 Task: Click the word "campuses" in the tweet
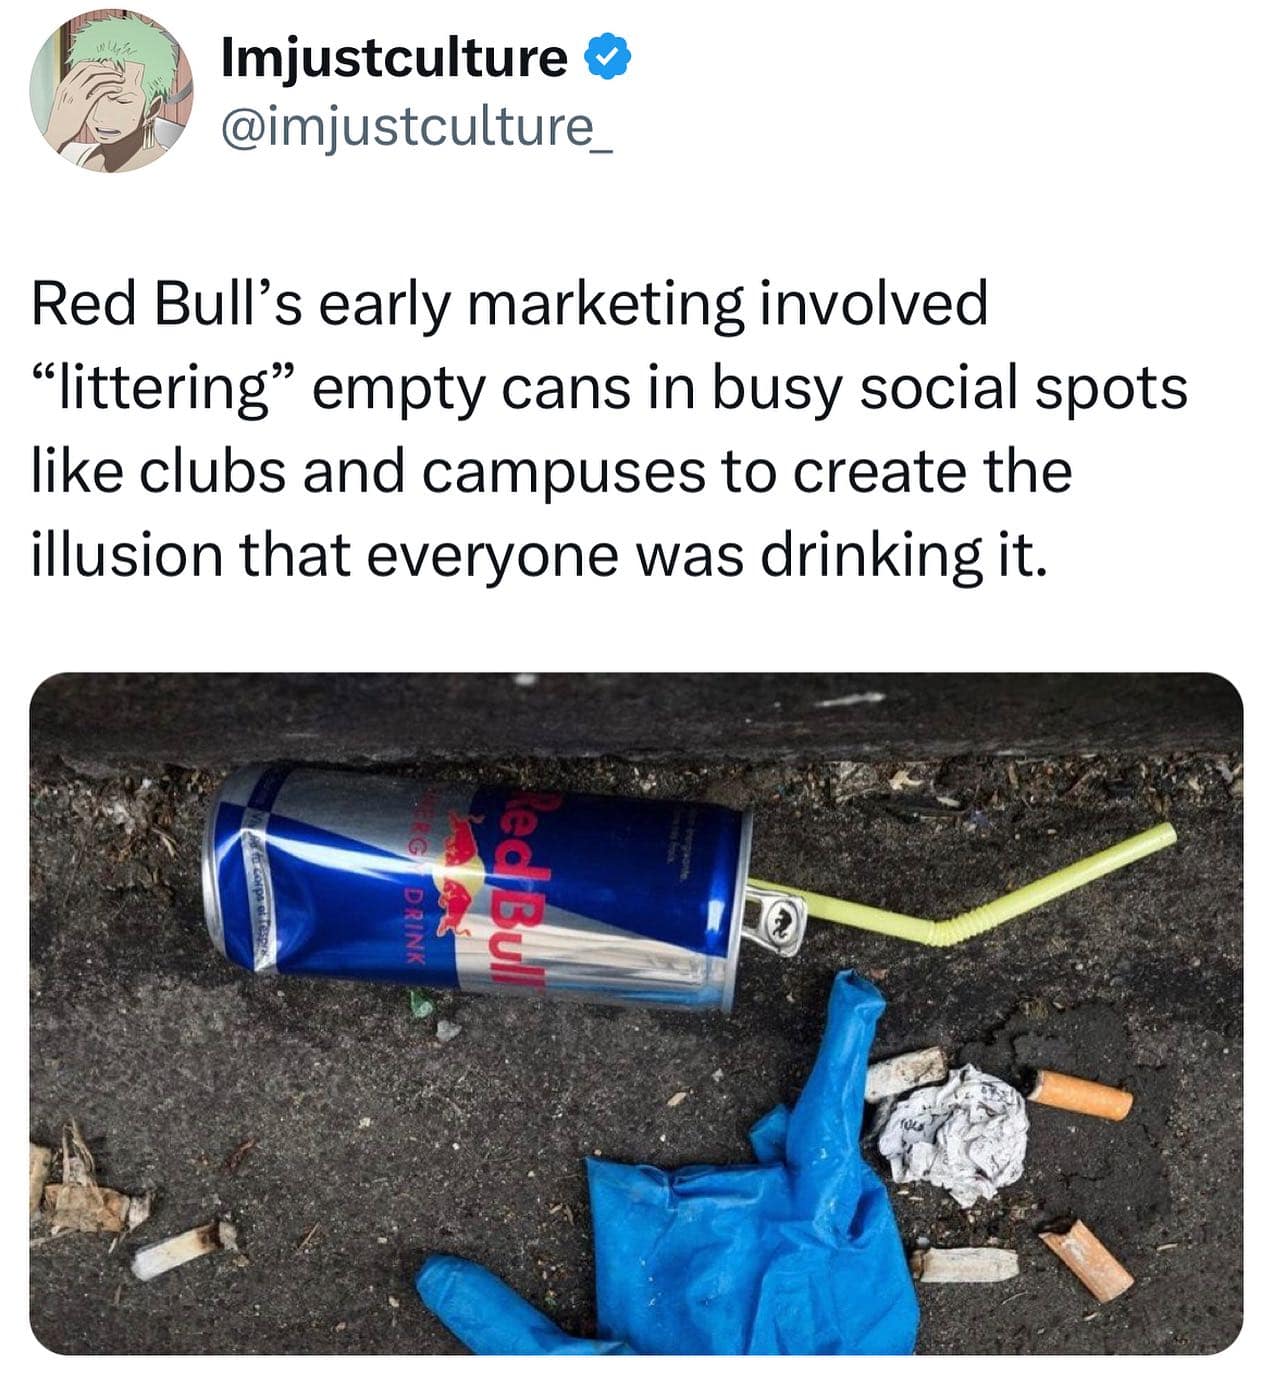(x=564, y=471)
